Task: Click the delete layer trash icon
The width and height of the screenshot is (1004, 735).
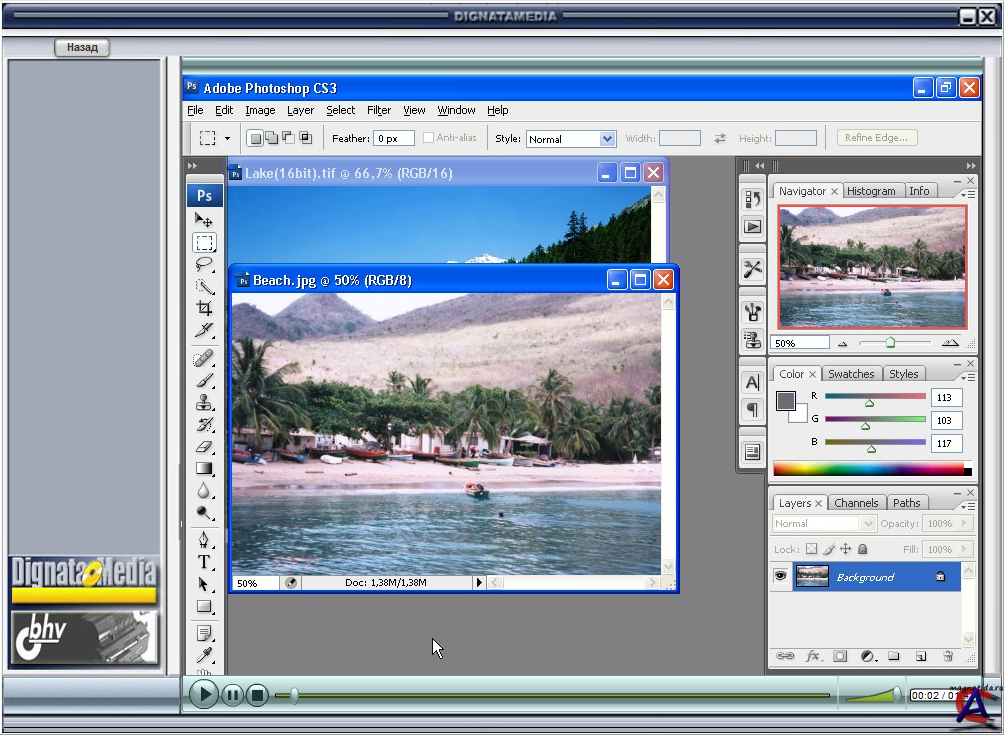Action: coord(948,657)
